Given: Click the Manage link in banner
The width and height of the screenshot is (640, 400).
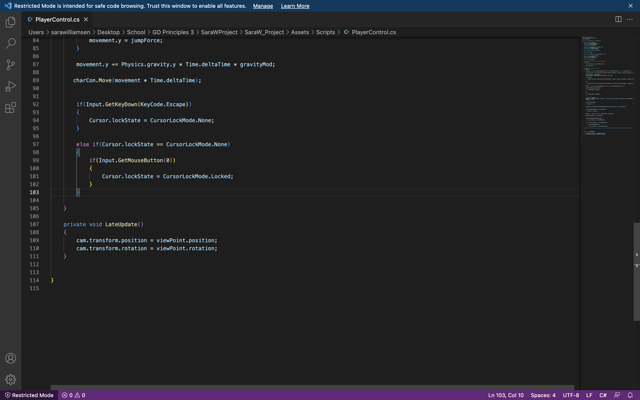Looking at the screenshot, I should pos(263,6).
